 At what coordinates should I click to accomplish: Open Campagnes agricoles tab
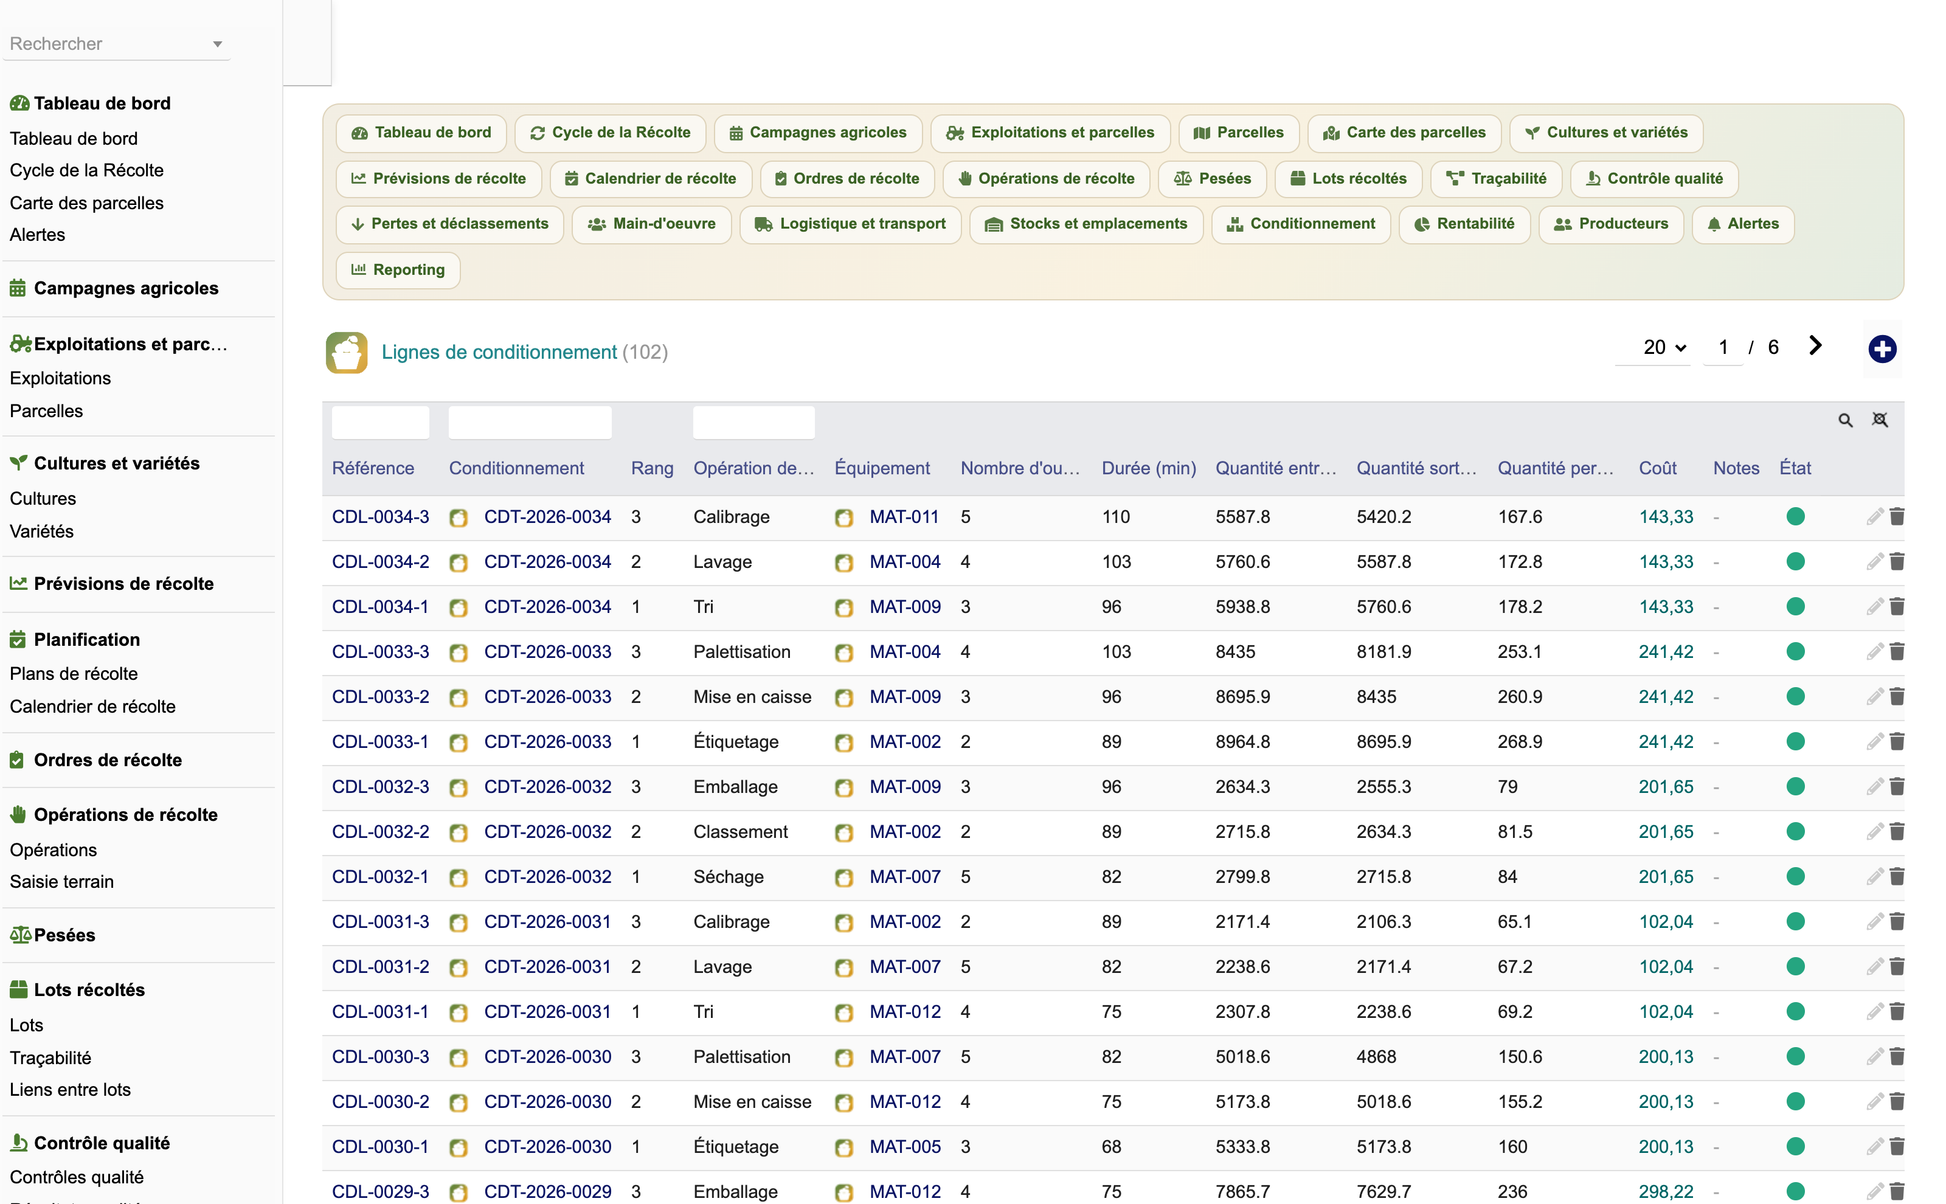coord(818,133)
